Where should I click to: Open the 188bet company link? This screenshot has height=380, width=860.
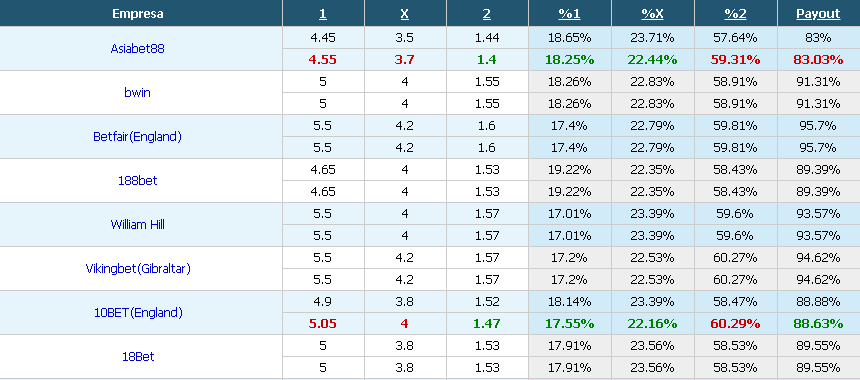137,180
